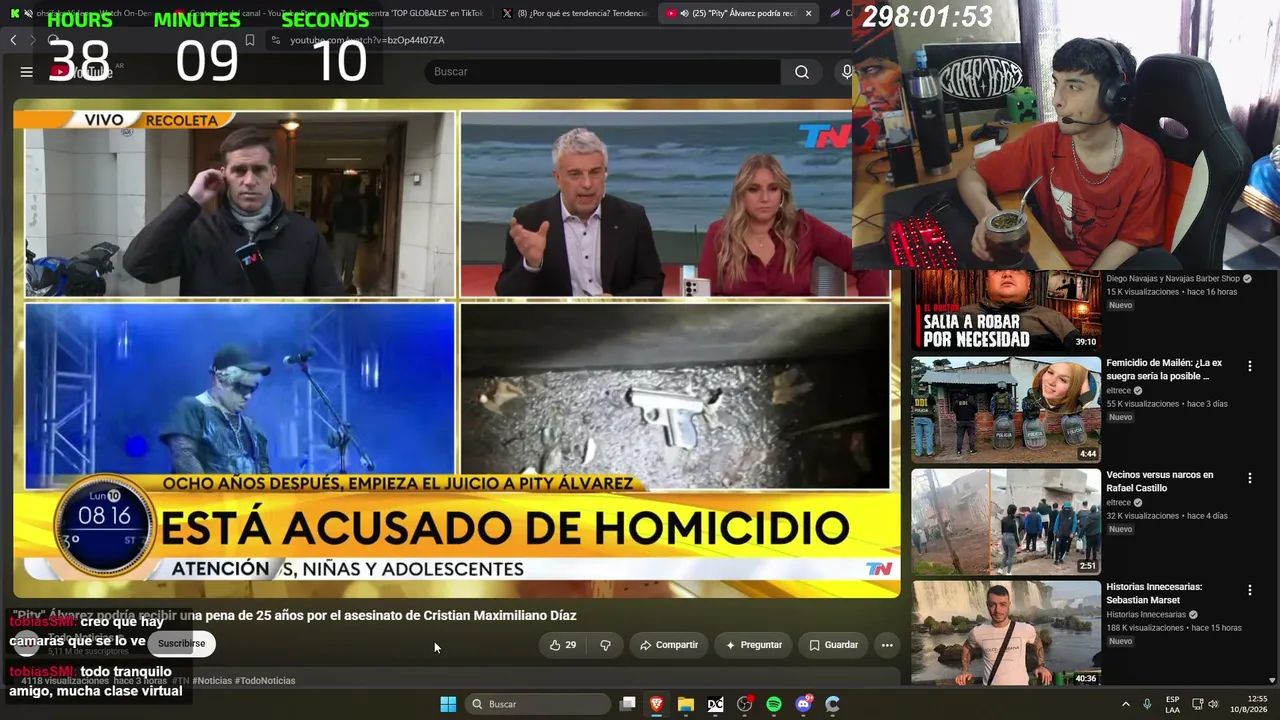The width and height of the screenshot is (1280, 720).
Task: Click the Compartir share button
Action: [x=669, y=645]
